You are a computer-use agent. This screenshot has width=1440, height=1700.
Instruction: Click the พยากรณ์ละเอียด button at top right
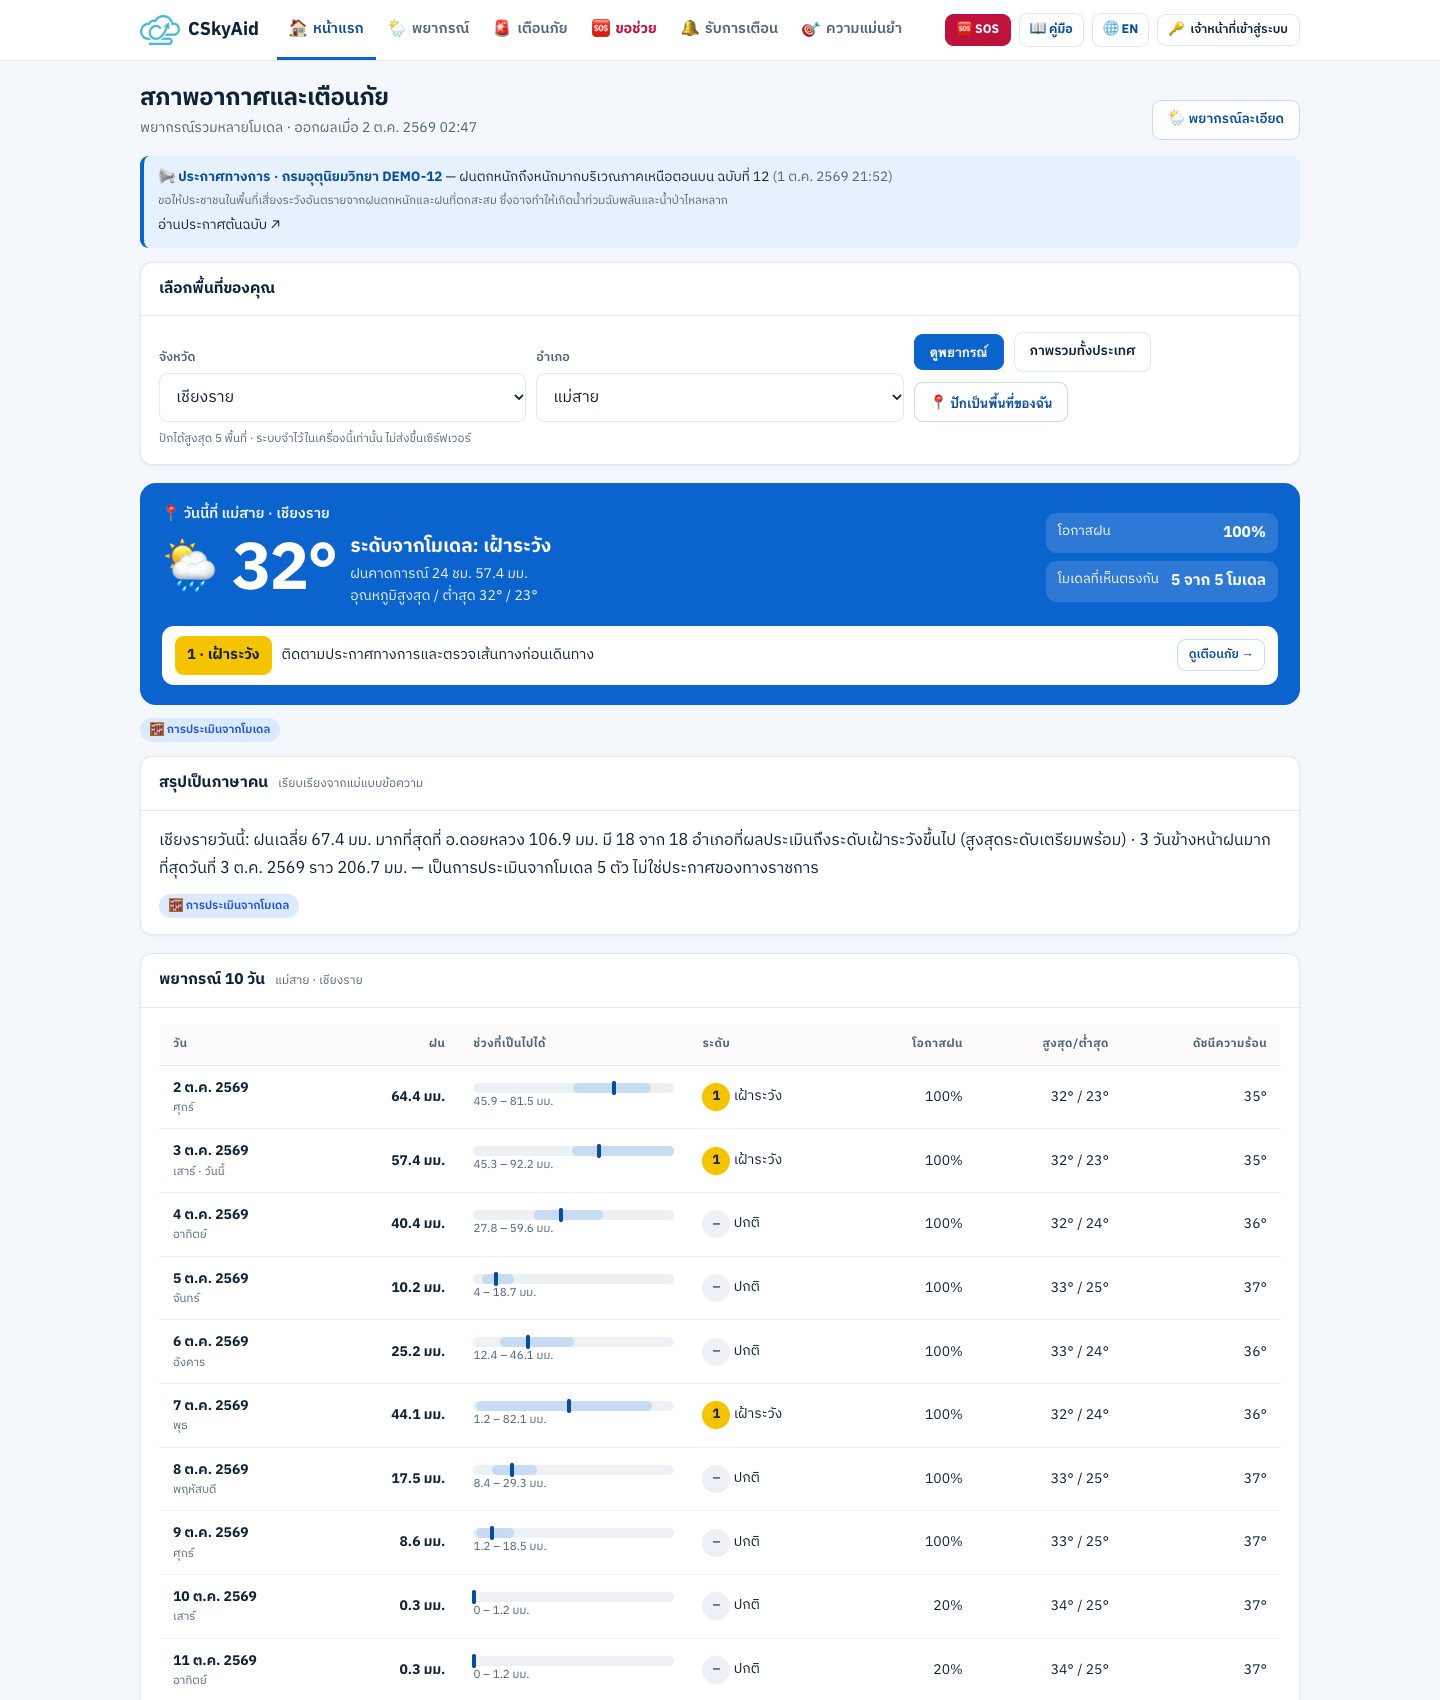coord(1226,119)
